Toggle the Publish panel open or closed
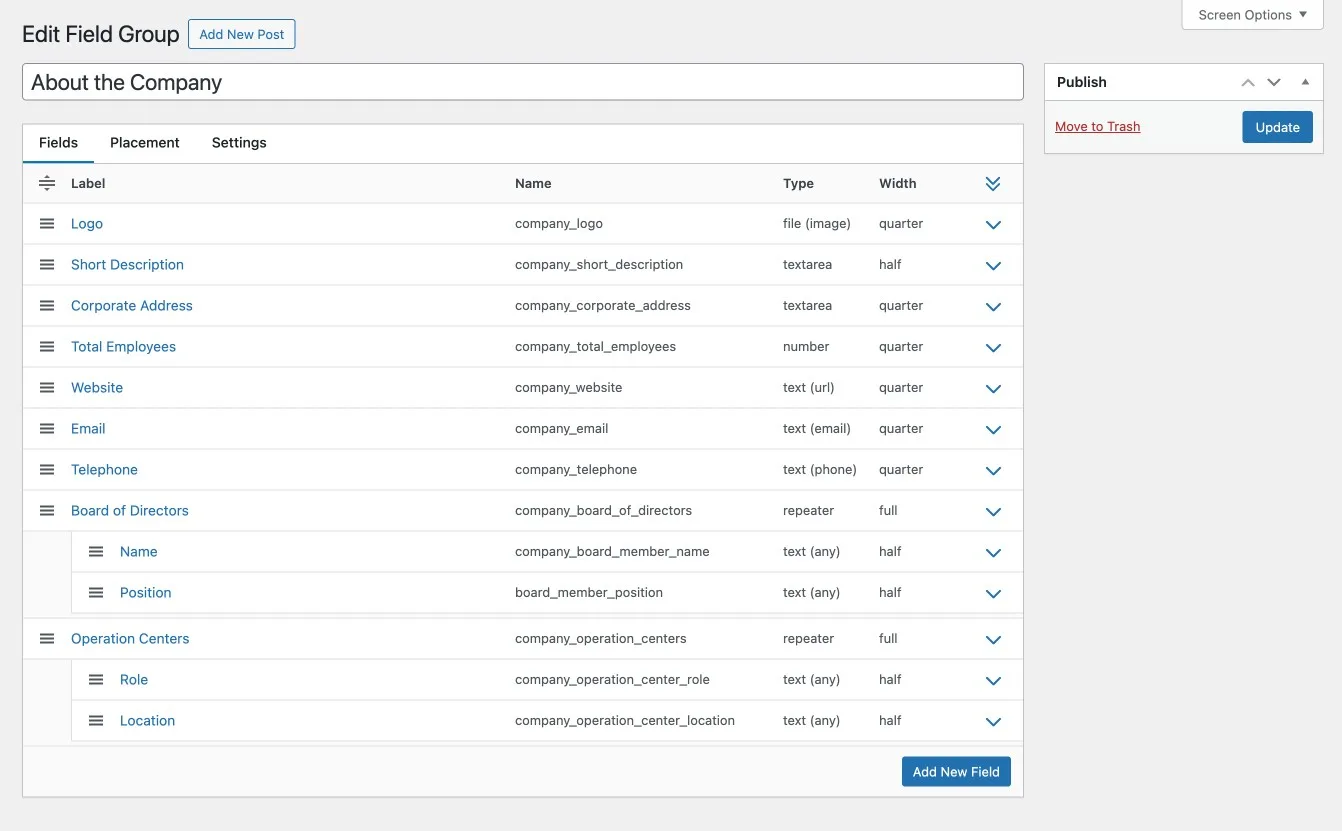 click(x=1305, y=82)
